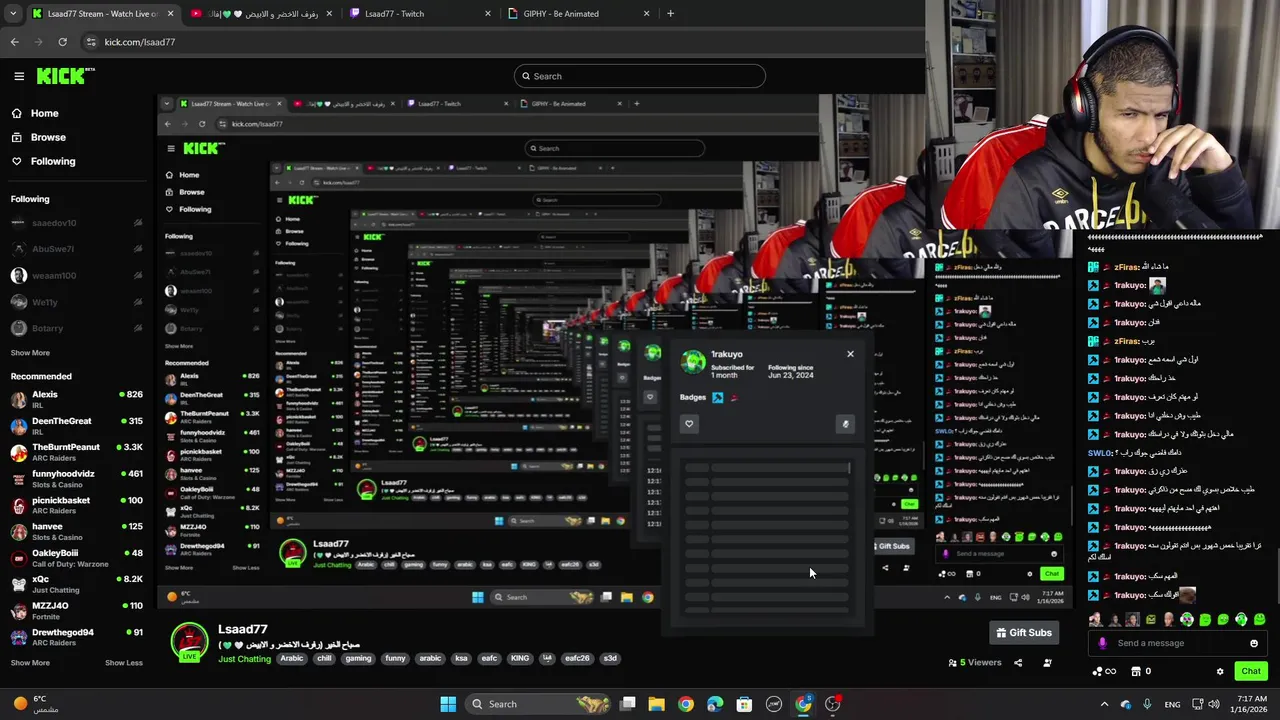Screen dimensions: 1280x720
Task: Click the SWLO username in the main chat
Action: pos(1101,453)
